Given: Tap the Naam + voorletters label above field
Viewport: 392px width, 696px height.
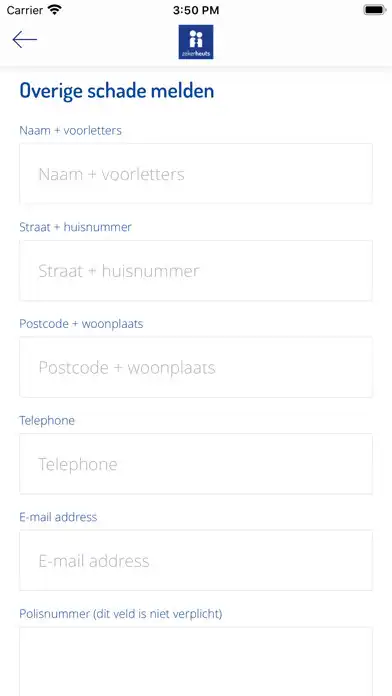Looking at the screenshot, I should (x=70, y=130).
